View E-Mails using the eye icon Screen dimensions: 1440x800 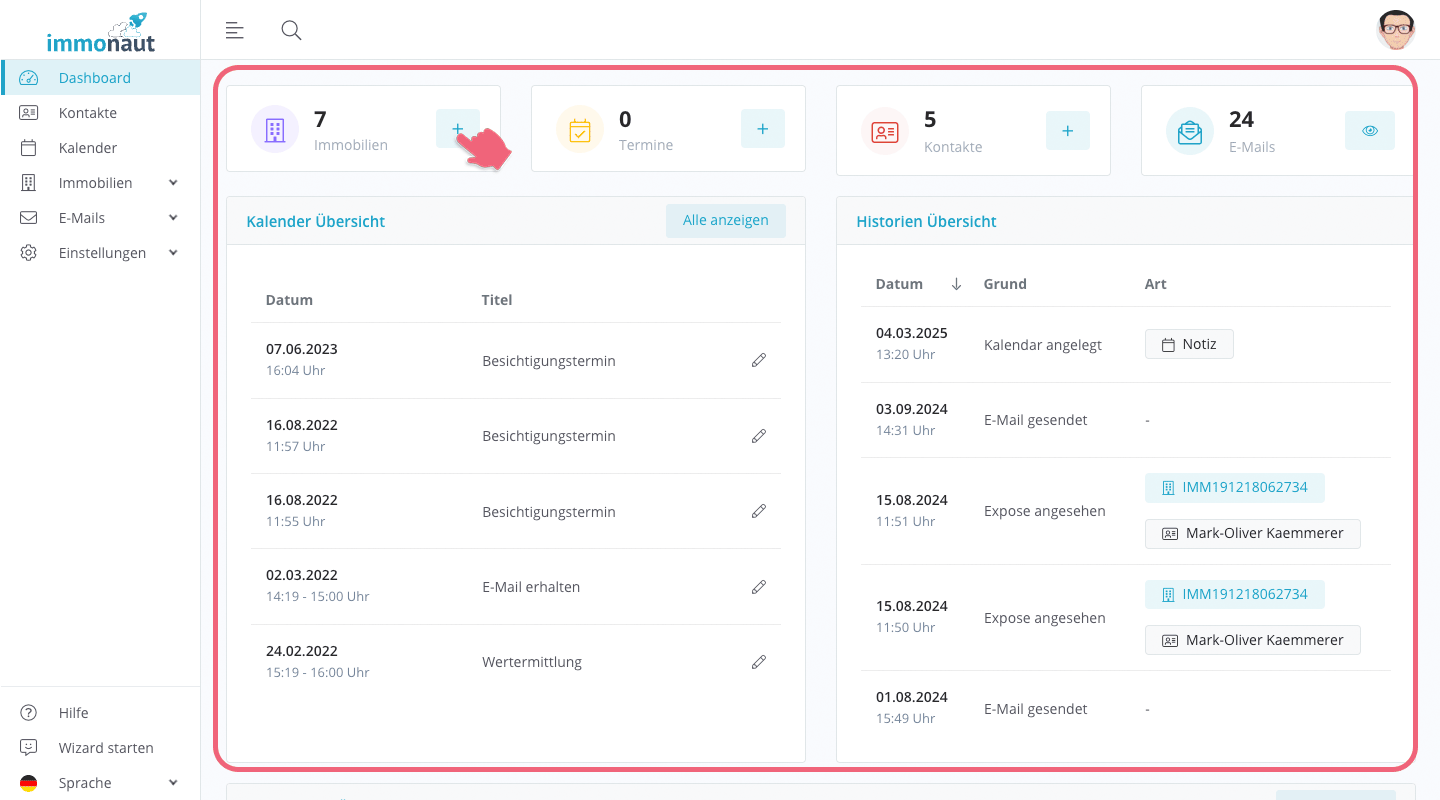point(1369,130)
